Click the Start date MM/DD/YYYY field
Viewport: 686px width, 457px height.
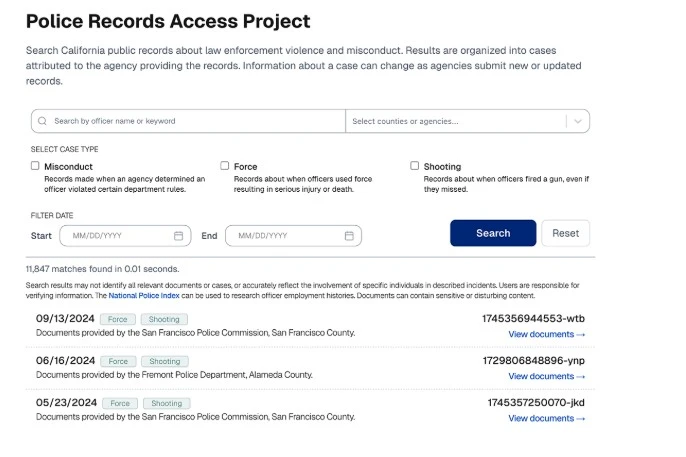(125, 236)
